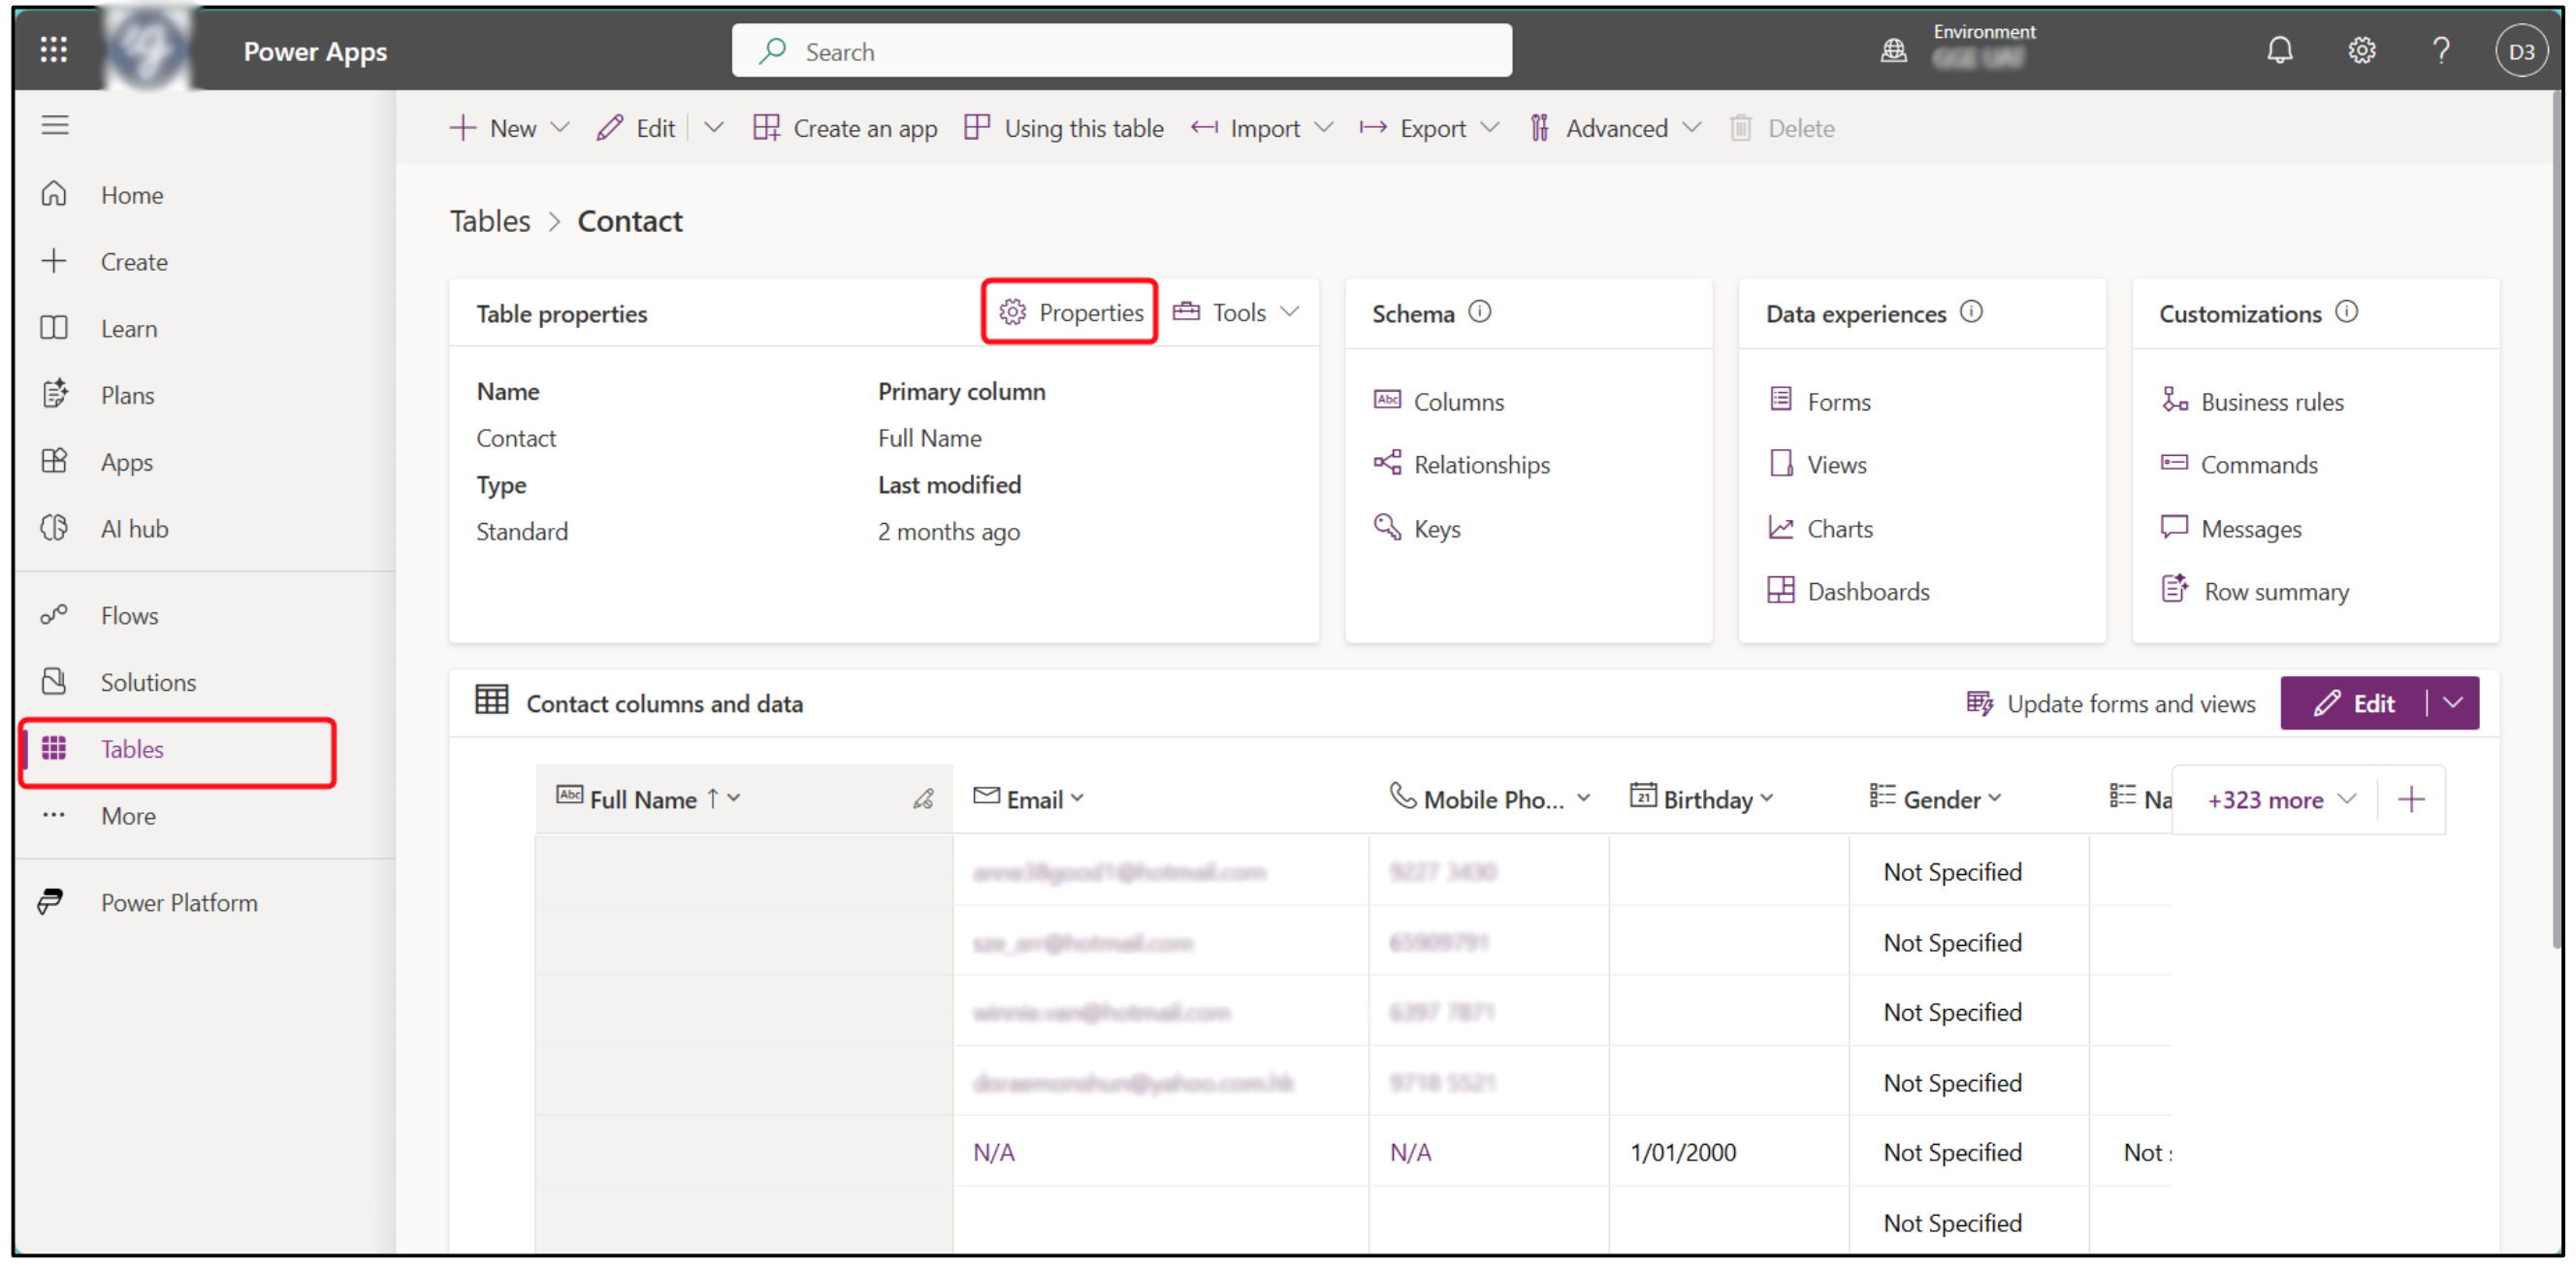Click the Full Name column edit pencil icon
This screenshot has width=2576, height=1269.
[x=923, y=799]
